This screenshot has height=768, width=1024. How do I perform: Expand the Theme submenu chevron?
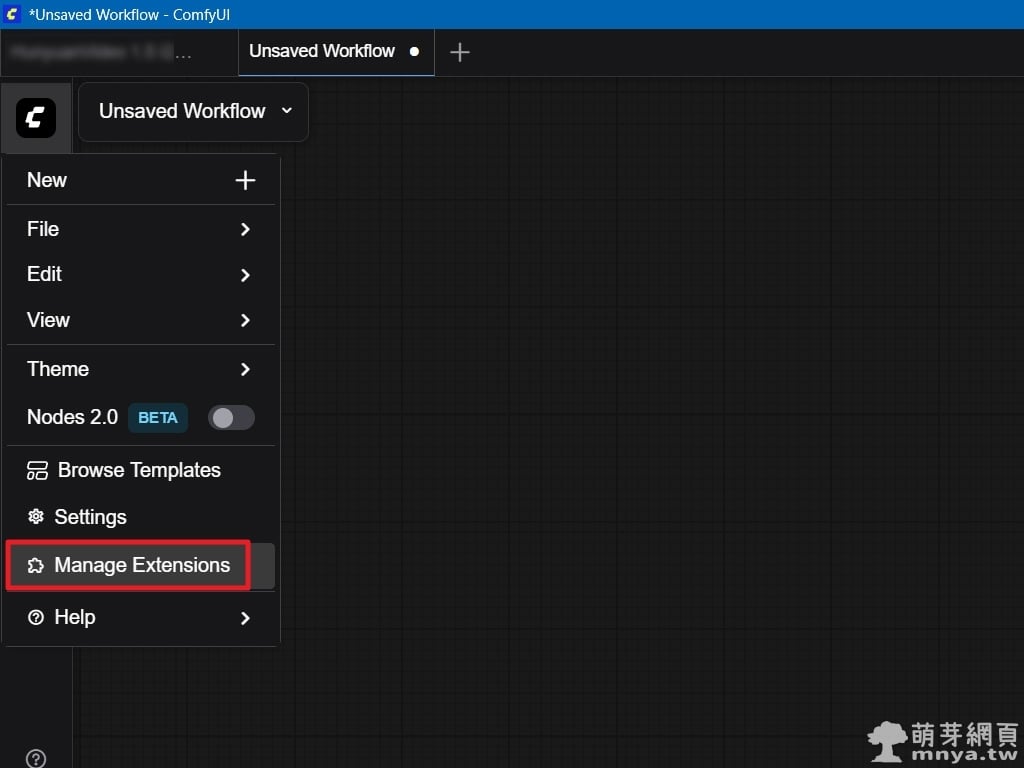click(245, 370)
